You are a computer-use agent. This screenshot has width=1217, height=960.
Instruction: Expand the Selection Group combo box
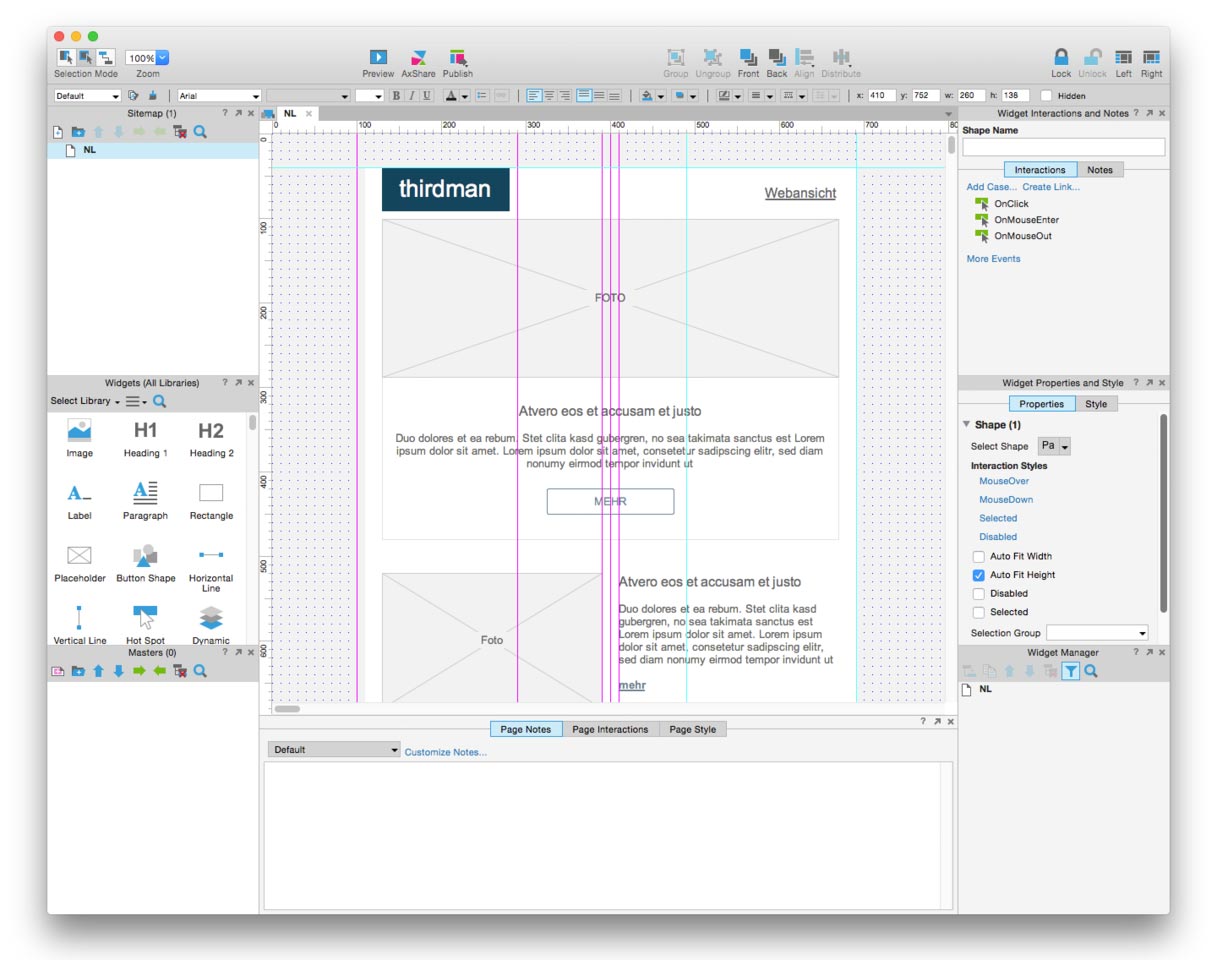[1142, 633]
